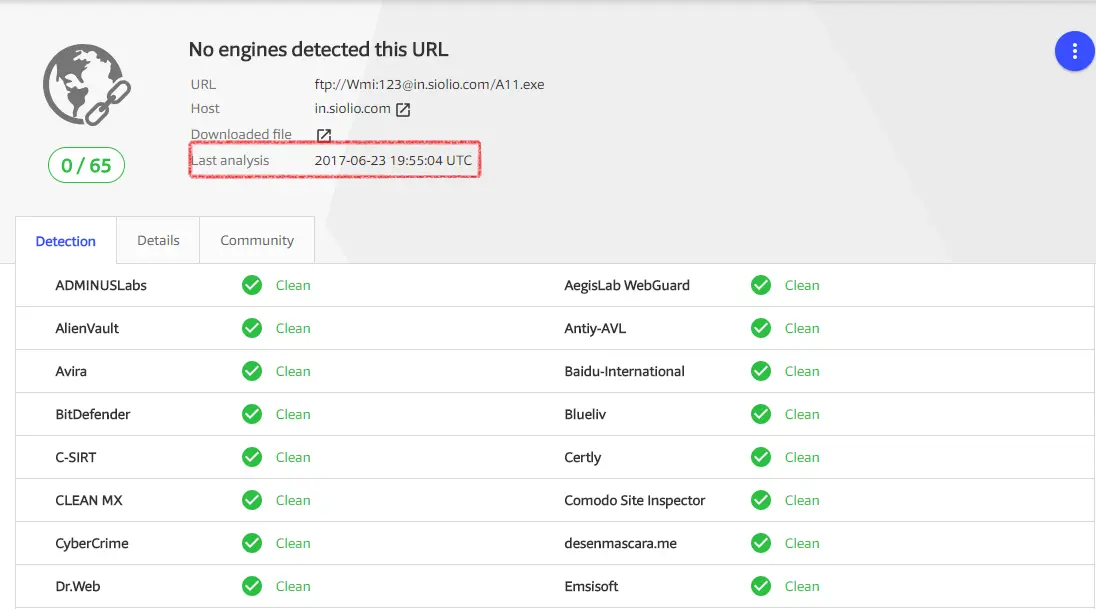Open the three-dot more options menu
This screenshot has height=609, width=1096.
coord(1074,51)
